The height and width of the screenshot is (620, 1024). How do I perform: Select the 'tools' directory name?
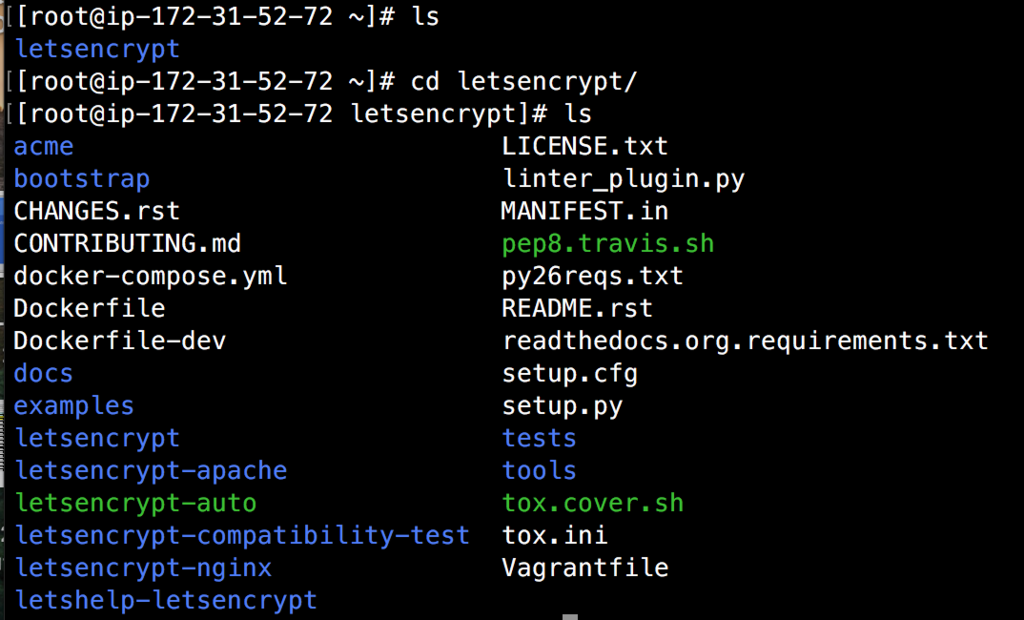[539, 471]
